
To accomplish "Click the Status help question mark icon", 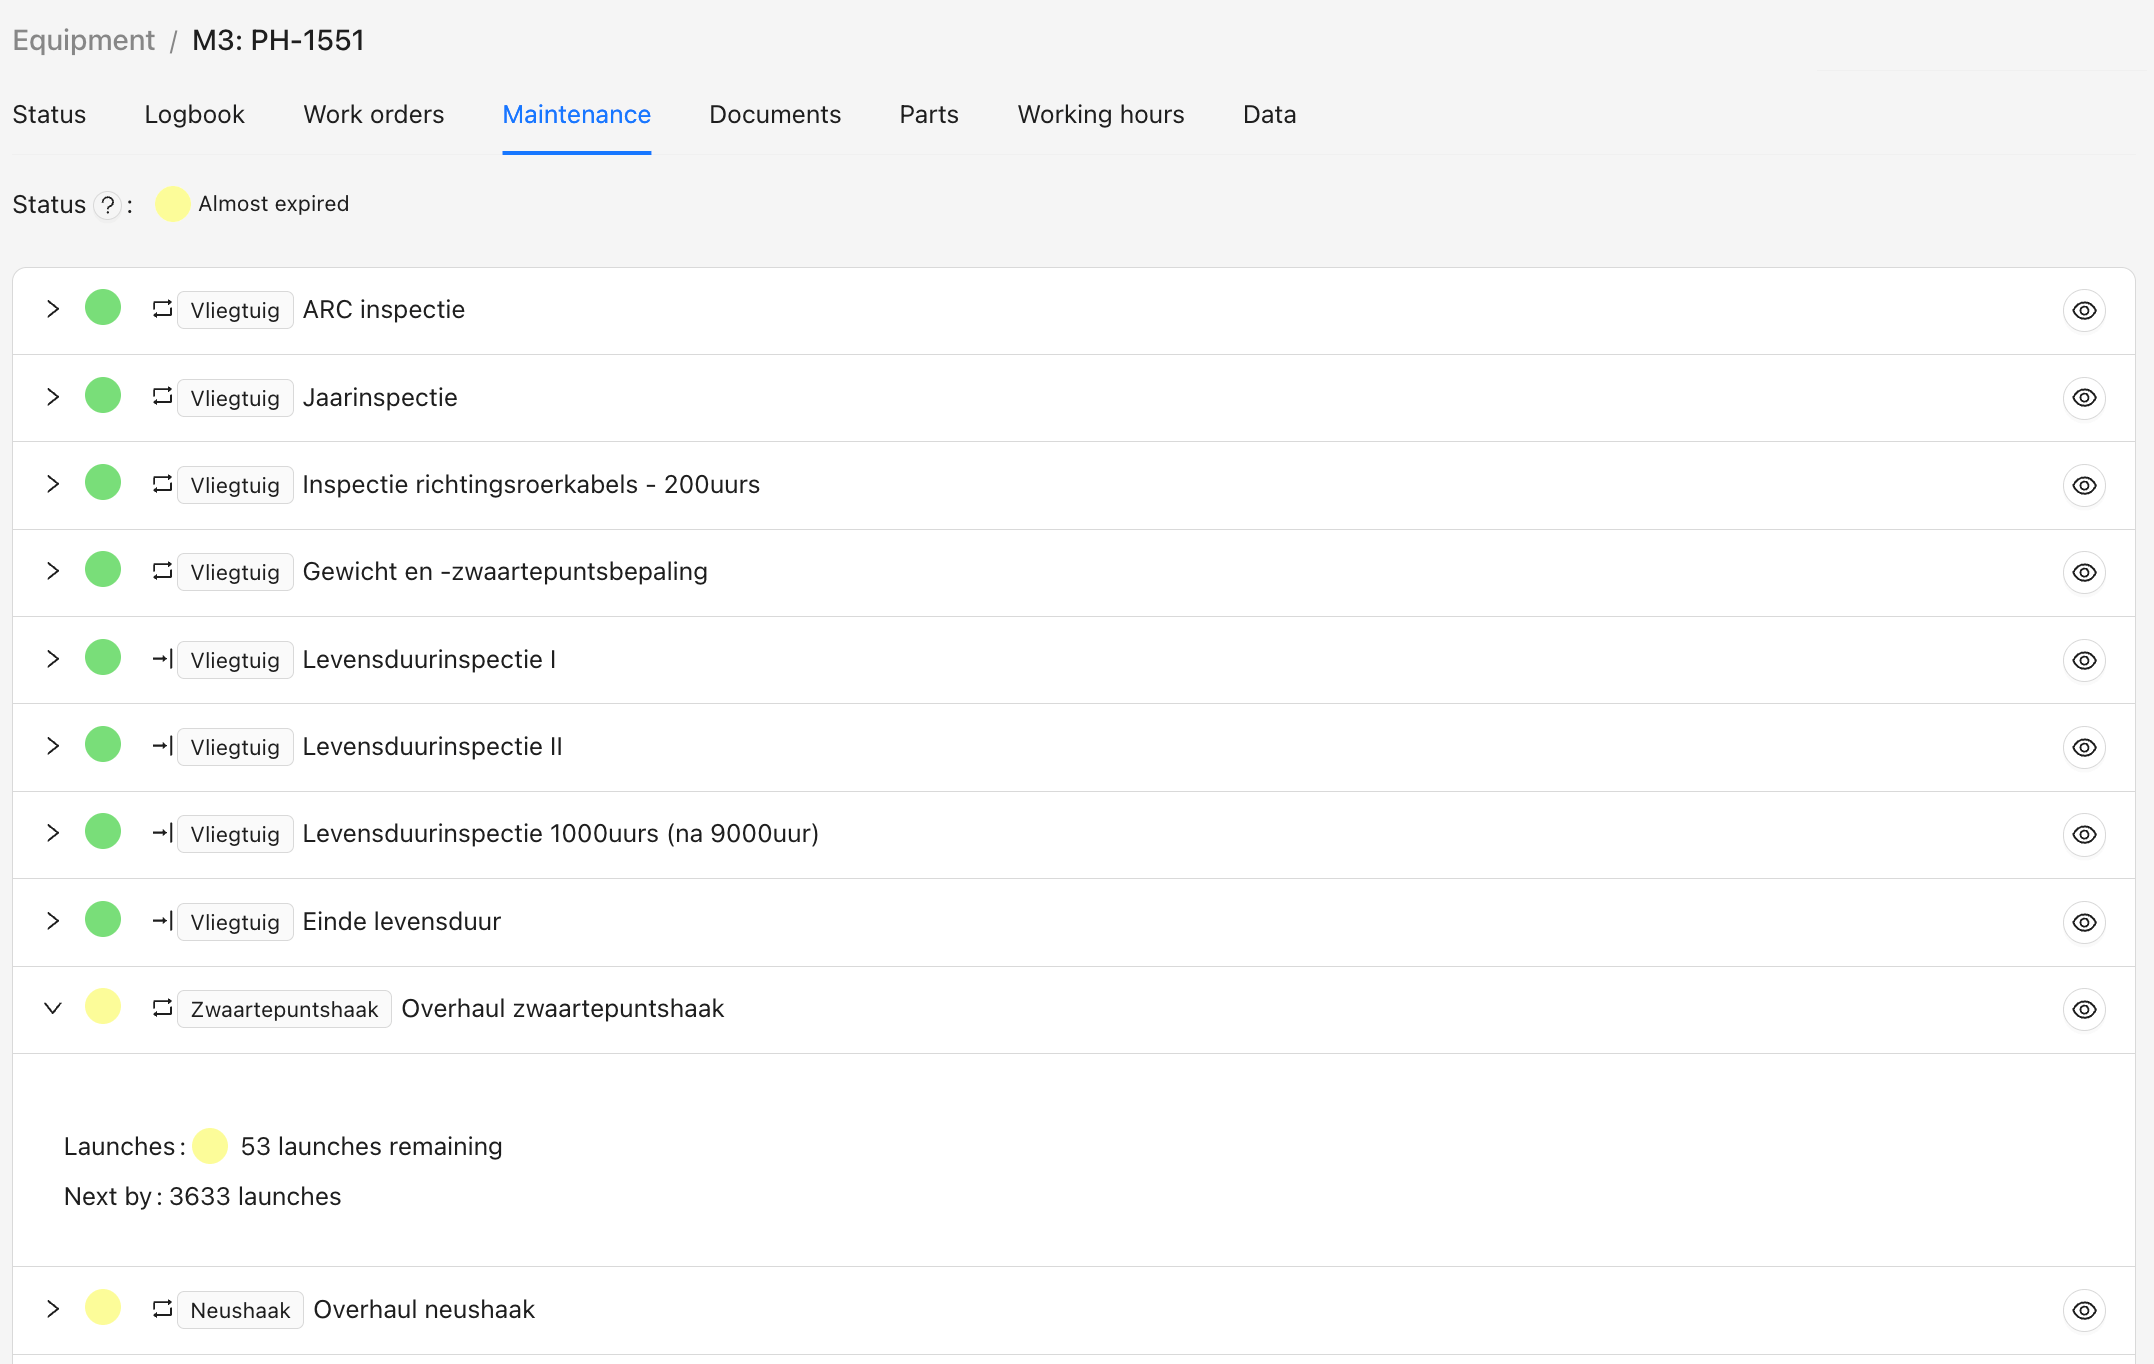I will tap(108, 205).
